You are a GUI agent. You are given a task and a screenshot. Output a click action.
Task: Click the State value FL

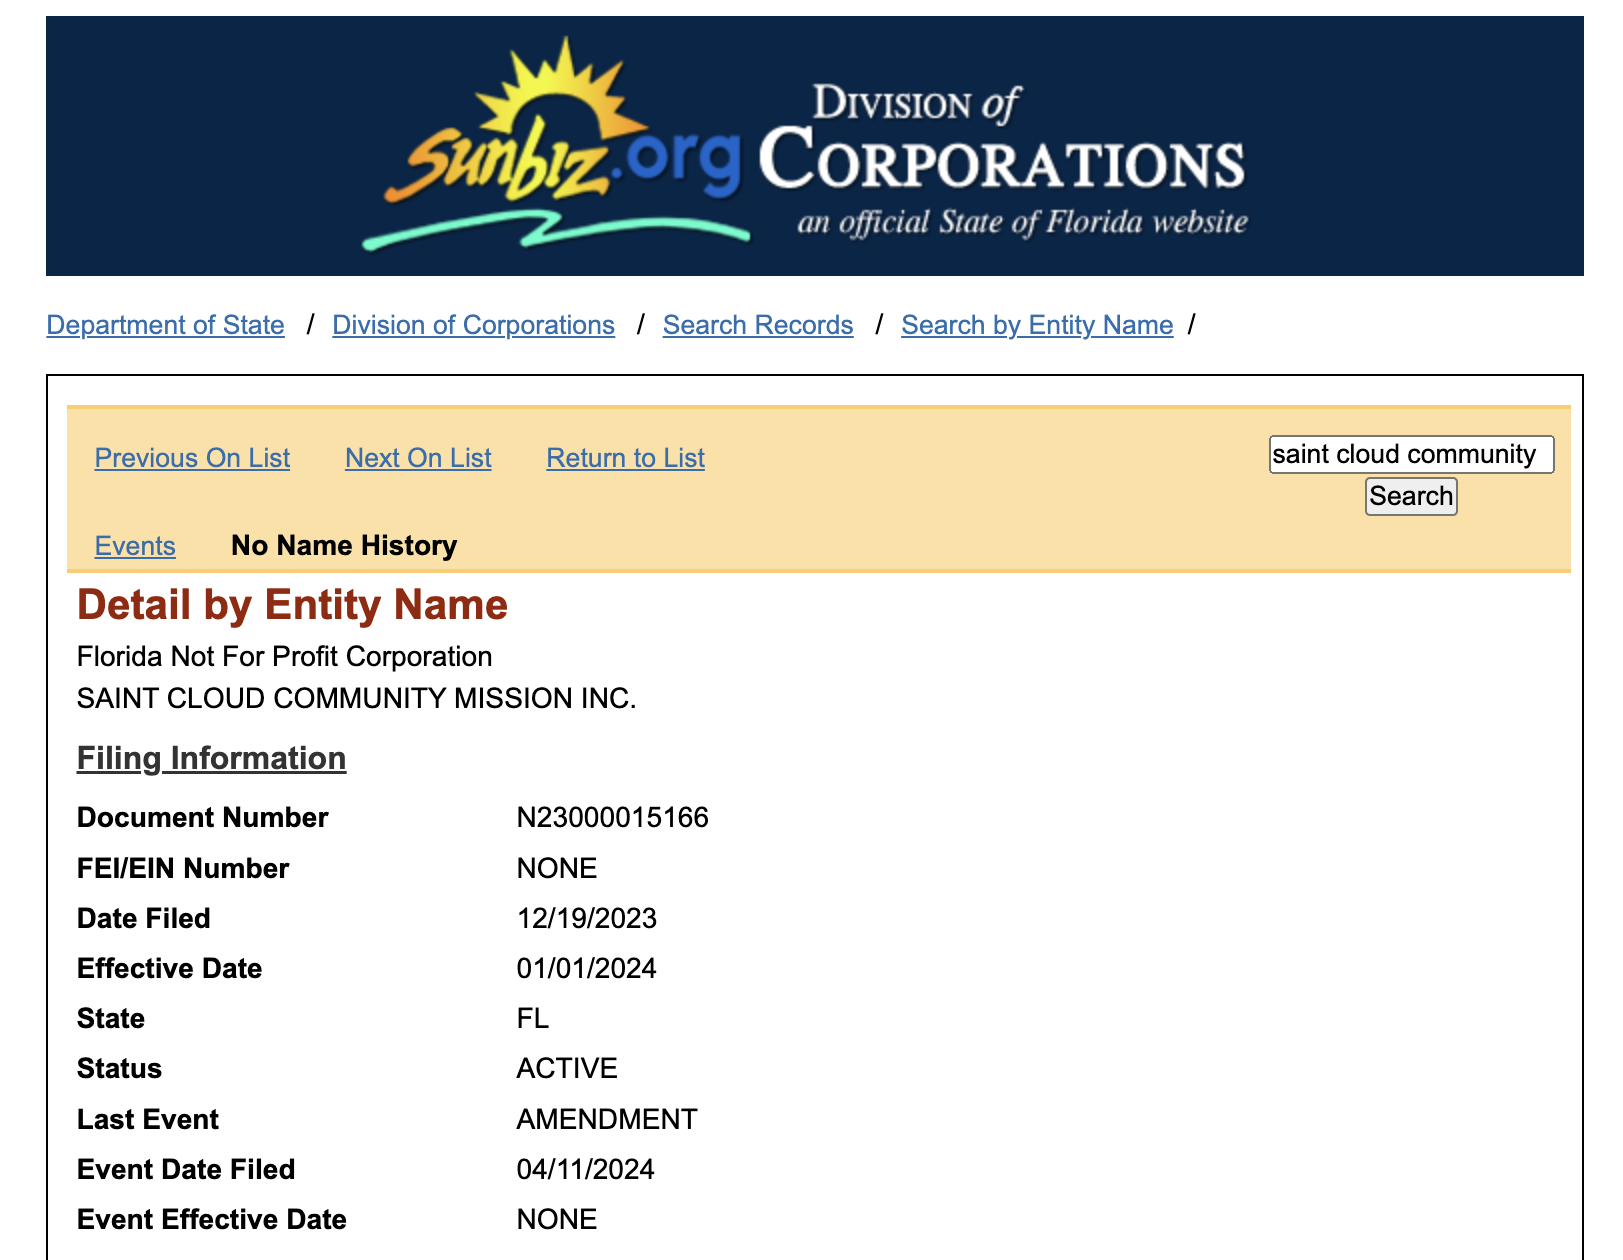pos(532,1018)
